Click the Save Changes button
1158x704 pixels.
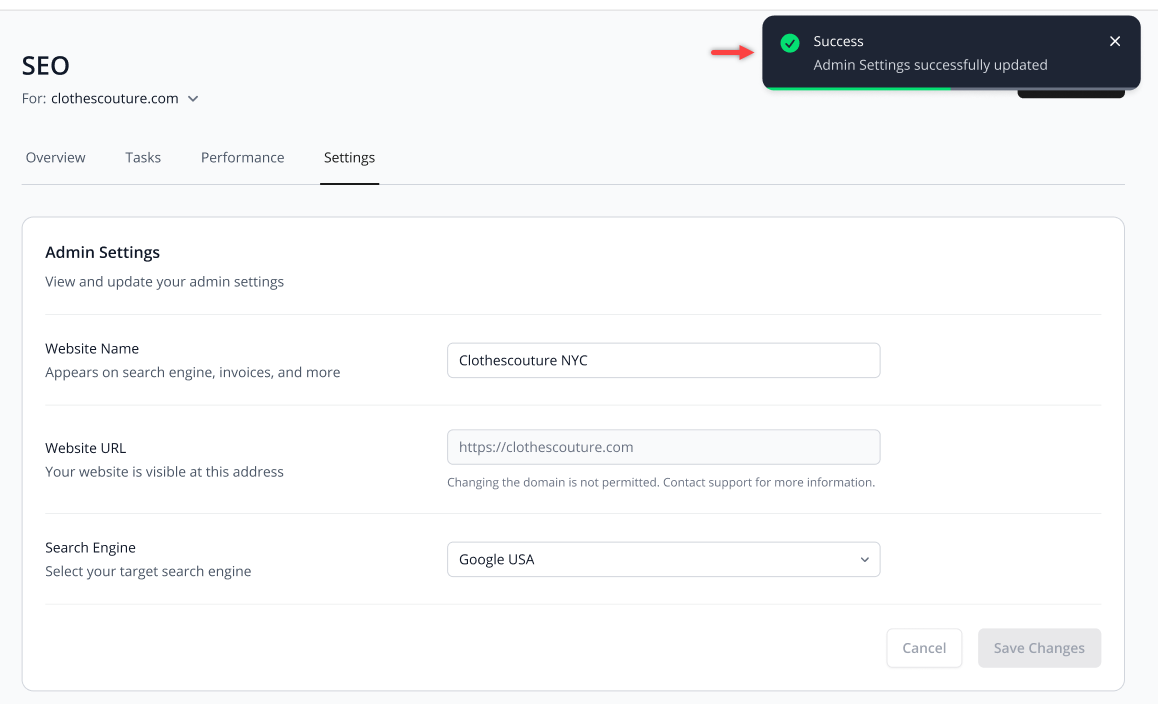tap(1039, 648)
